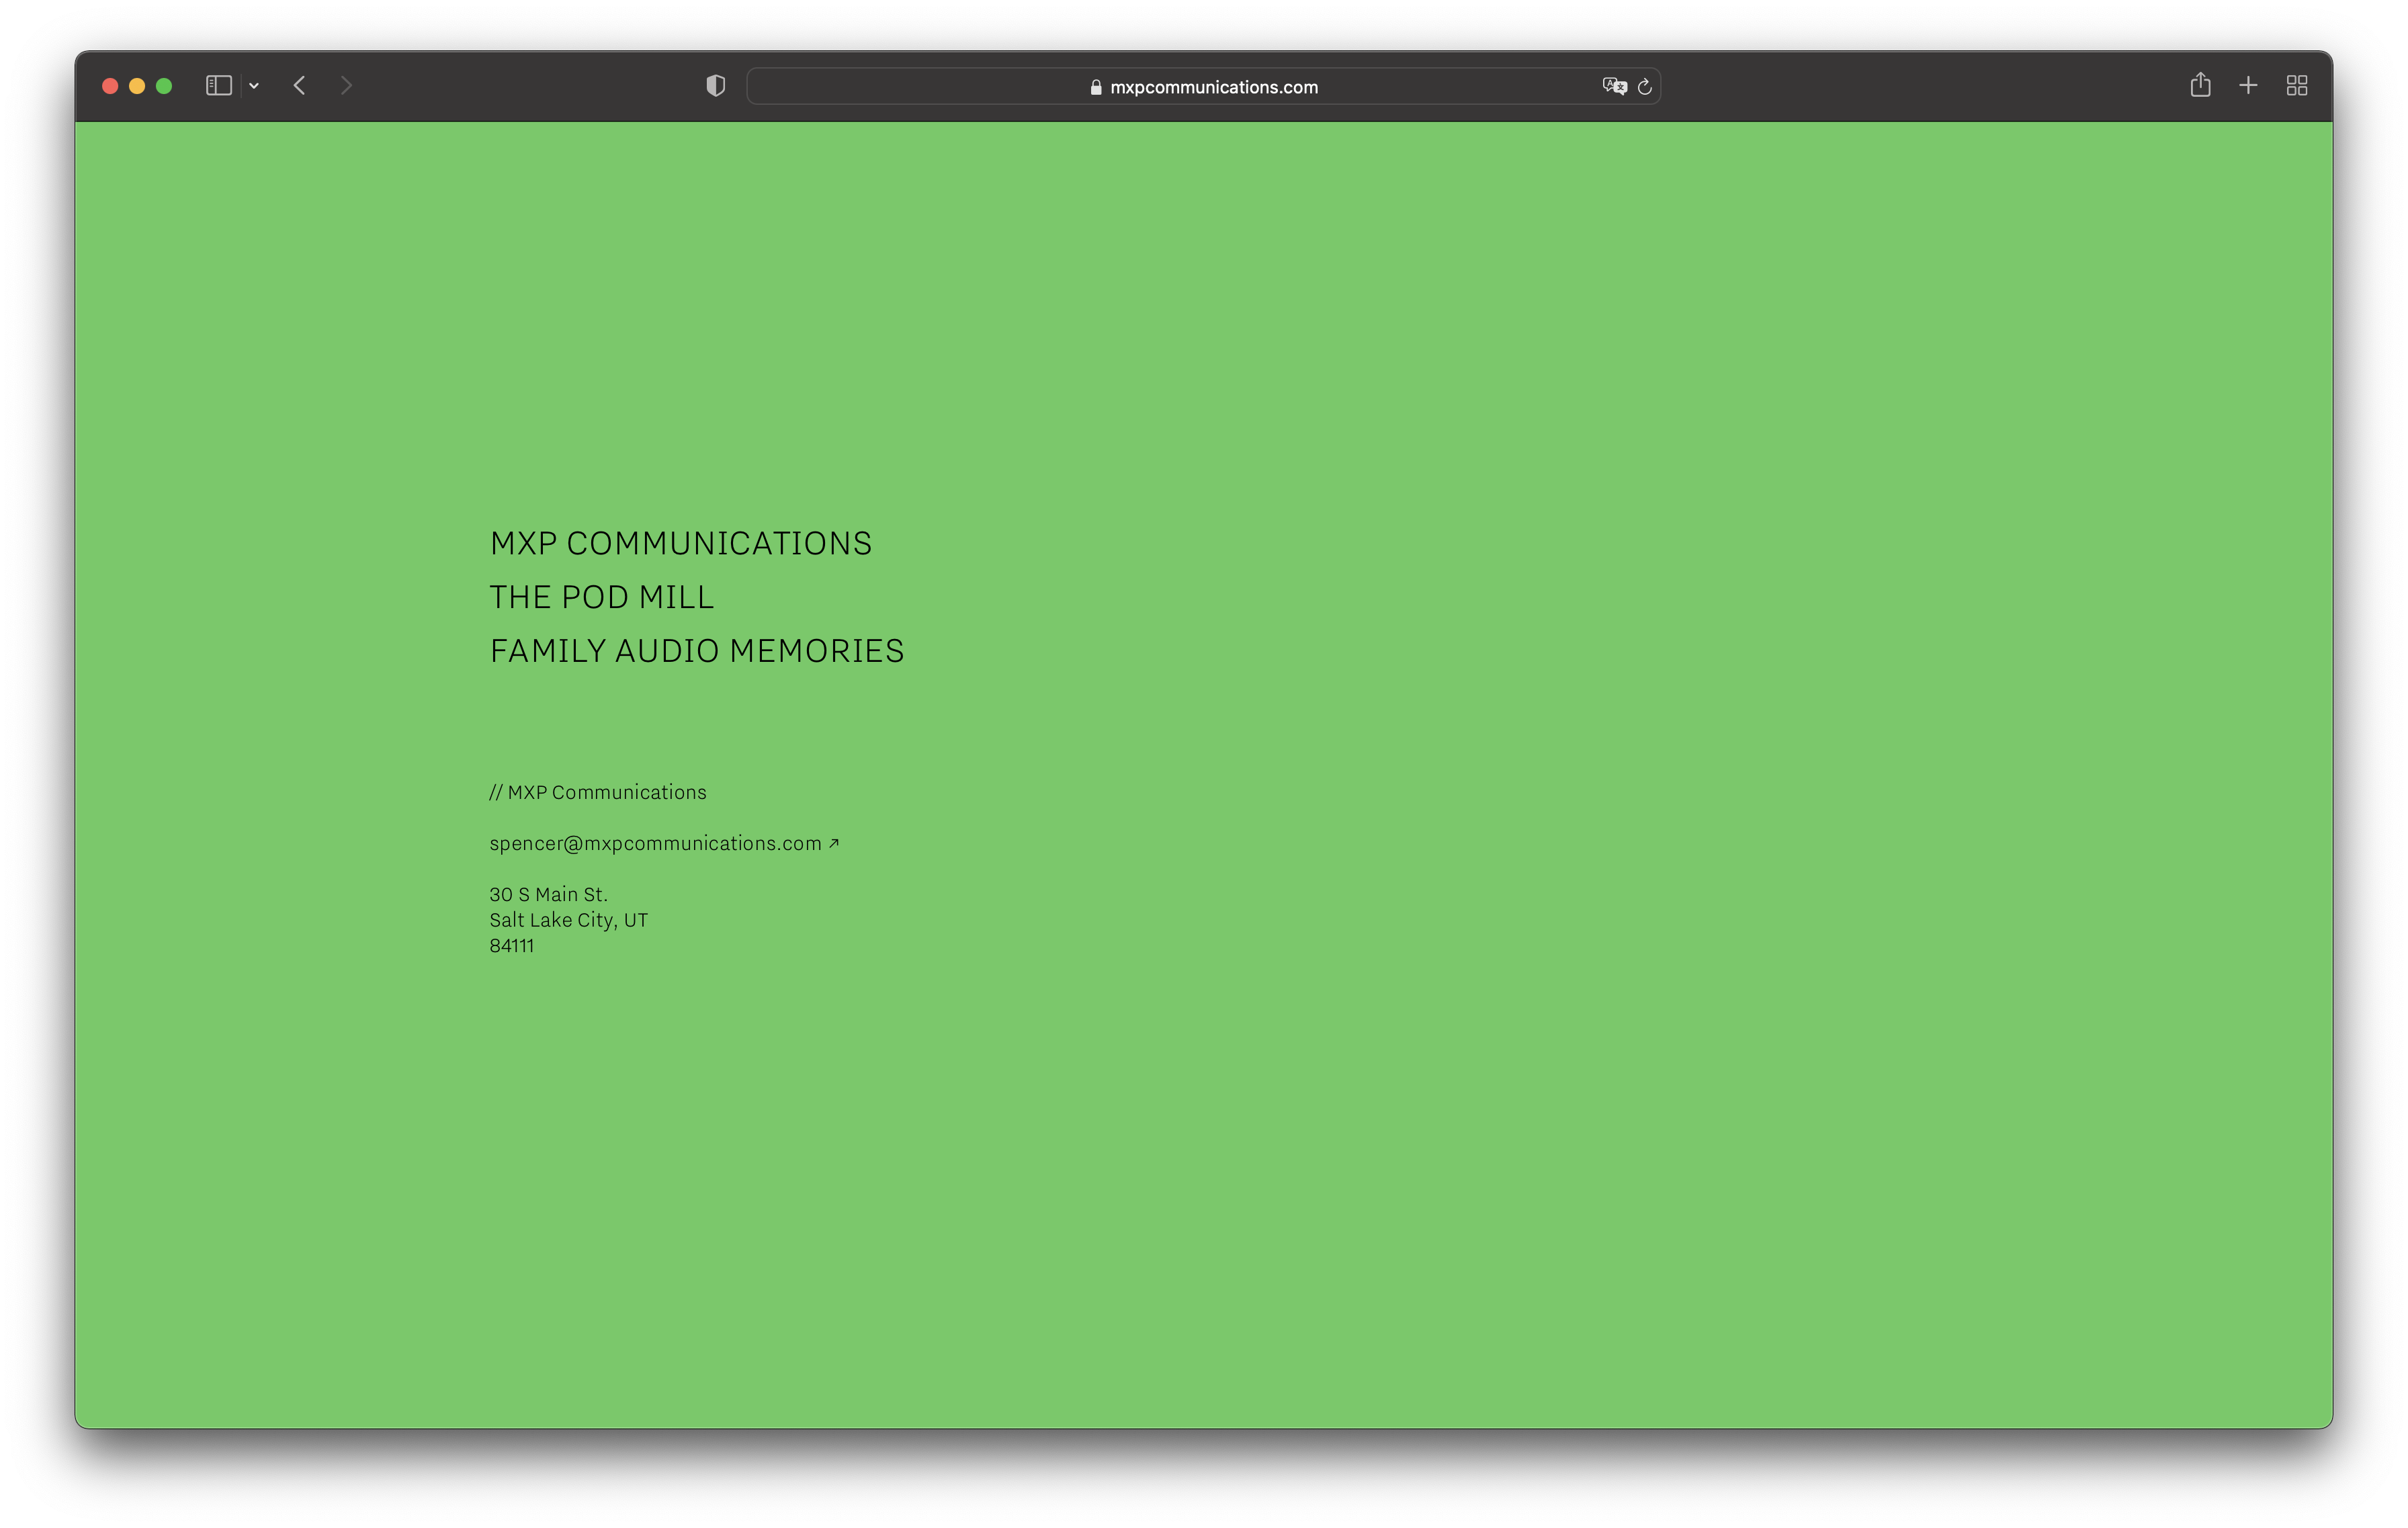Open a new tab with plus
The image size is (2408, 1528).
pyautogui.click(x=2248, y=86)
